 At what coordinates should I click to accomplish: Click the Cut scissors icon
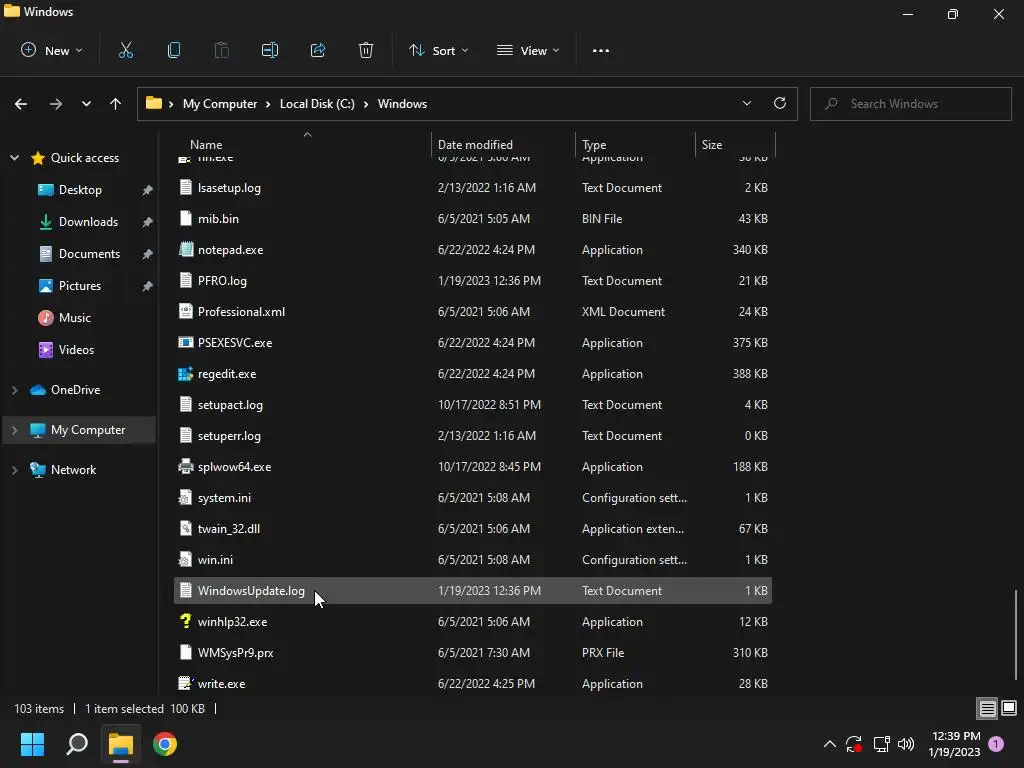[x=125, y=50]
